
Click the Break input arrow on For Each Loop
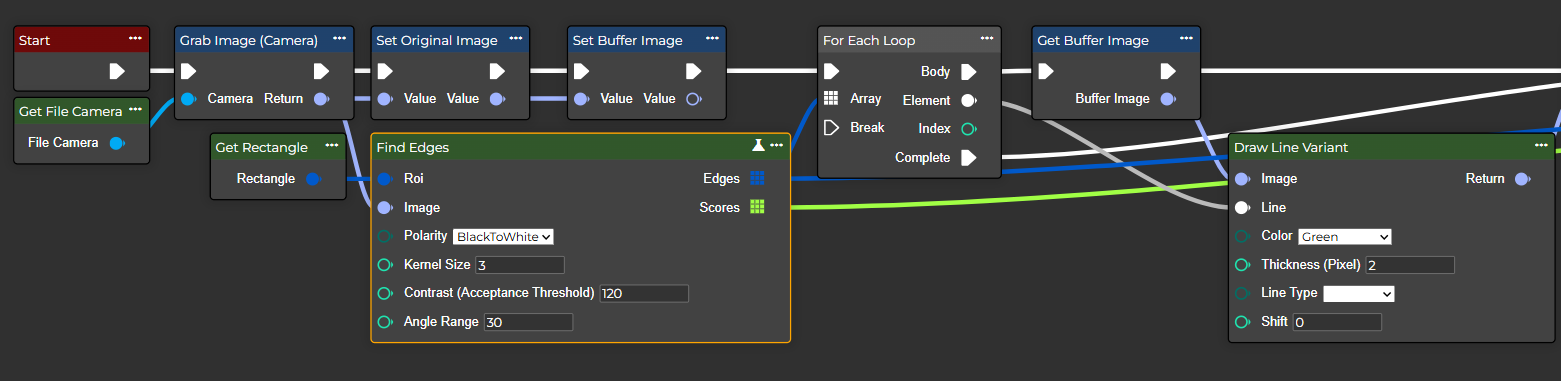(x=831, y=128)
